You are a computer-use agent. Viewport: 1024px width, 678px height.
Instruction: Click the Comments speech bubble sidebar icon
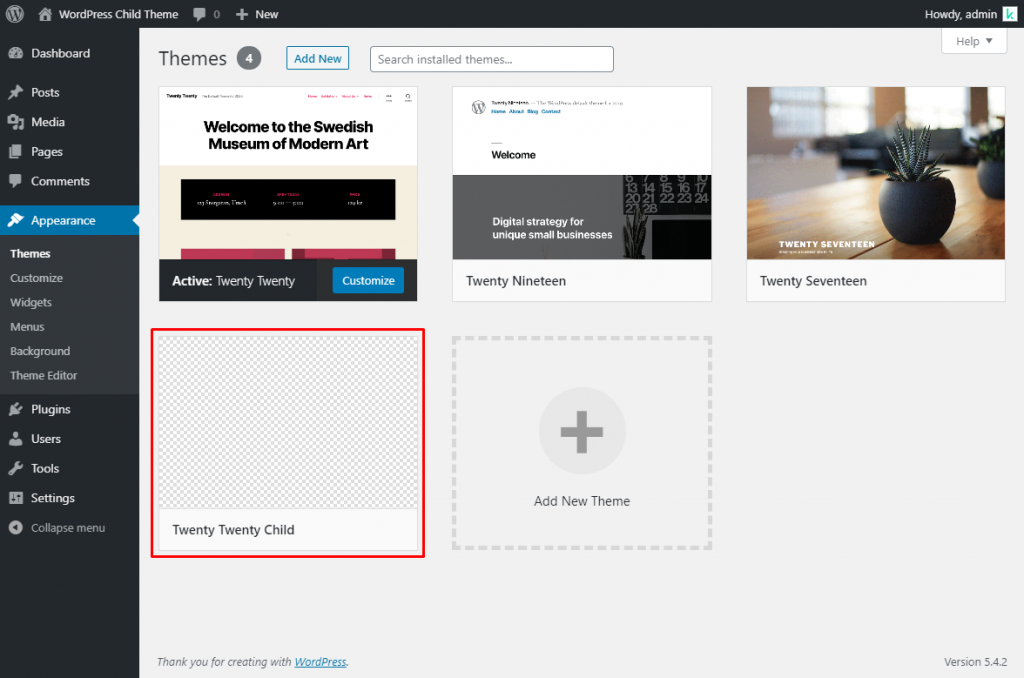coord(16,181)
